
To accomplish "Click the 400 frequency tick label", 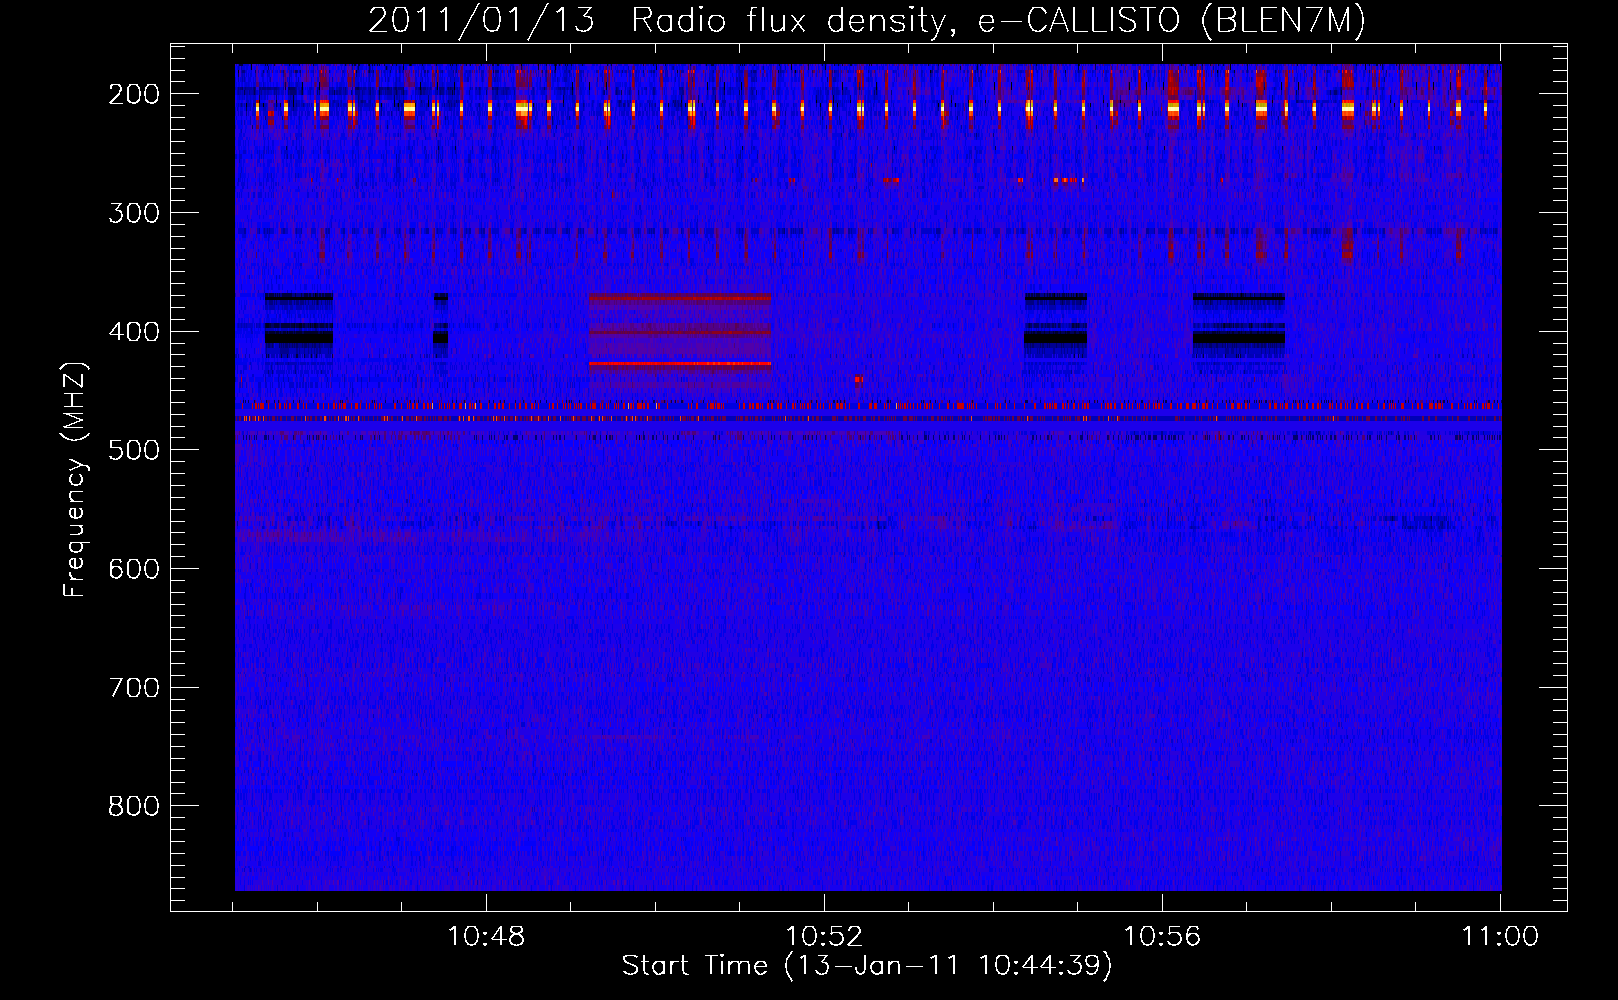I will (x=134, y=332).
